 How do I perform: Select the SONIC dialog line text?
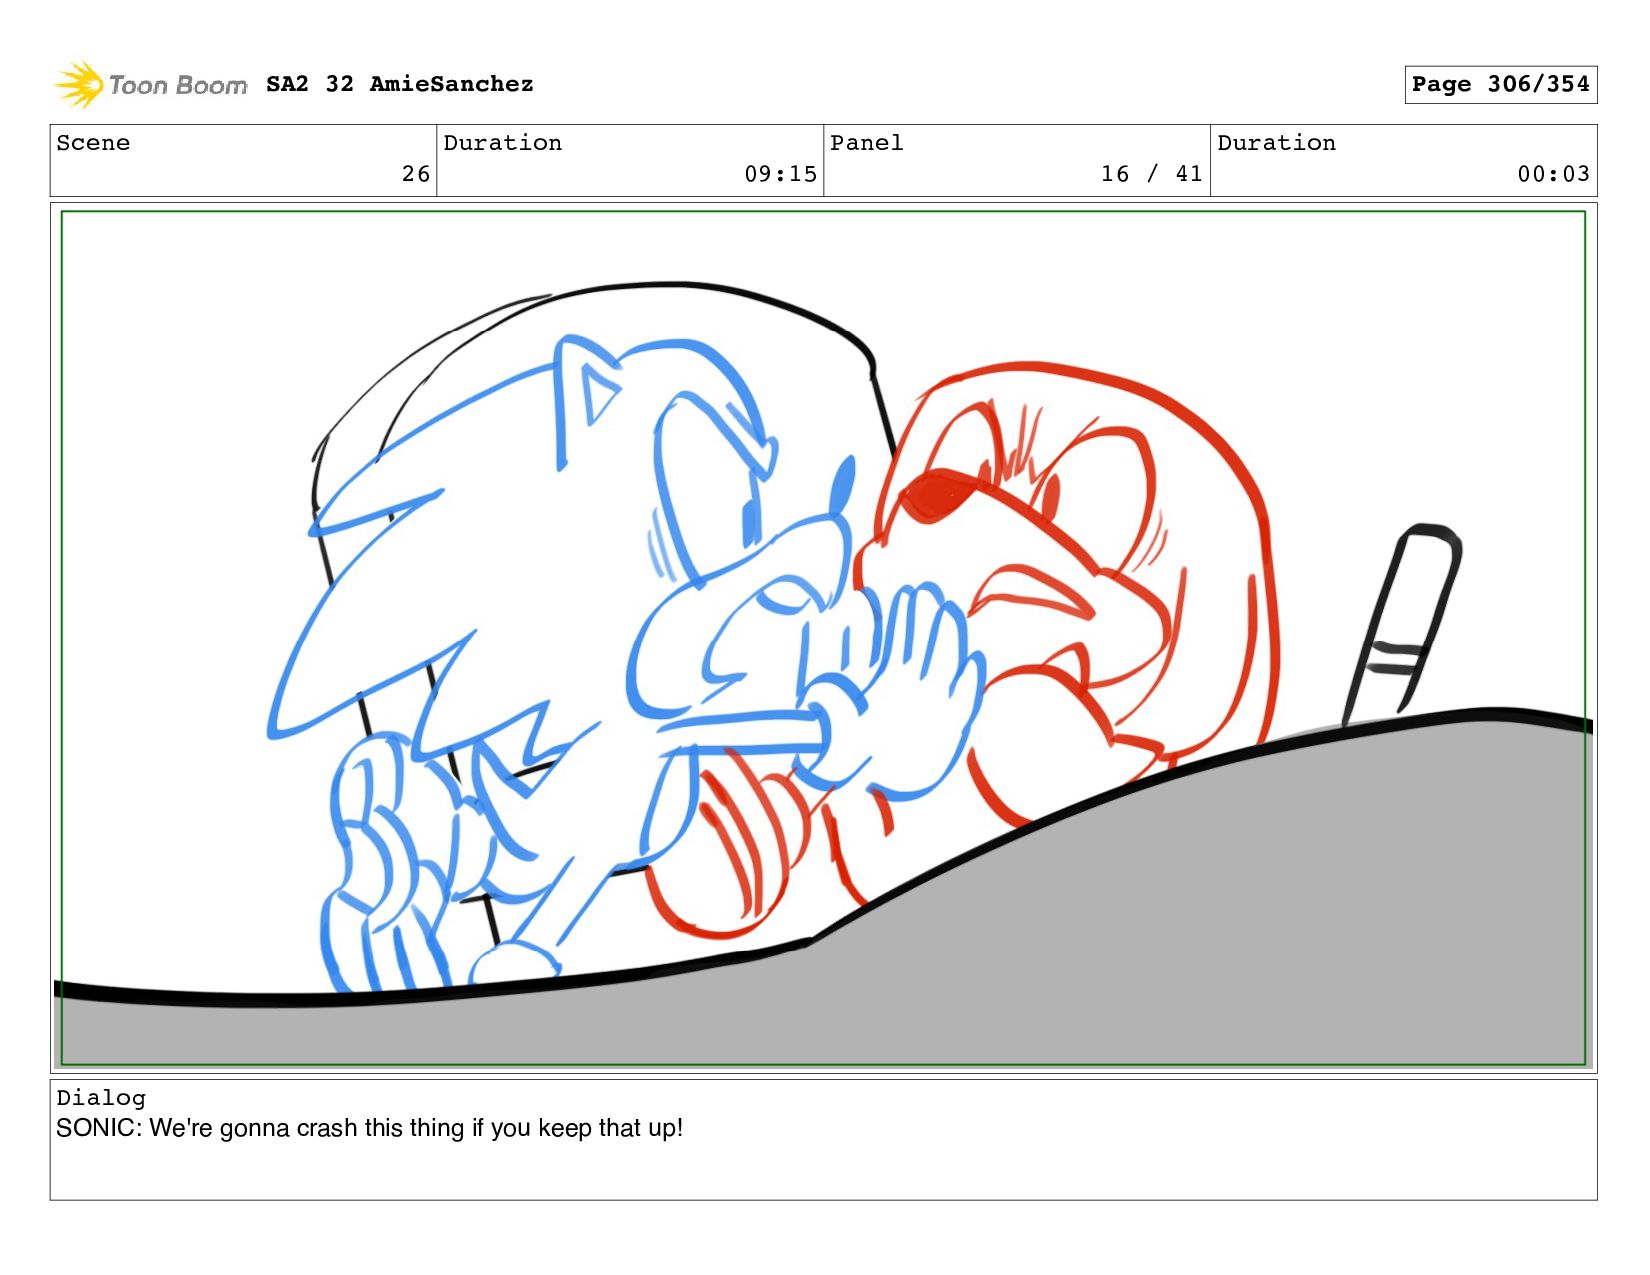click(x=369, y=1128)
